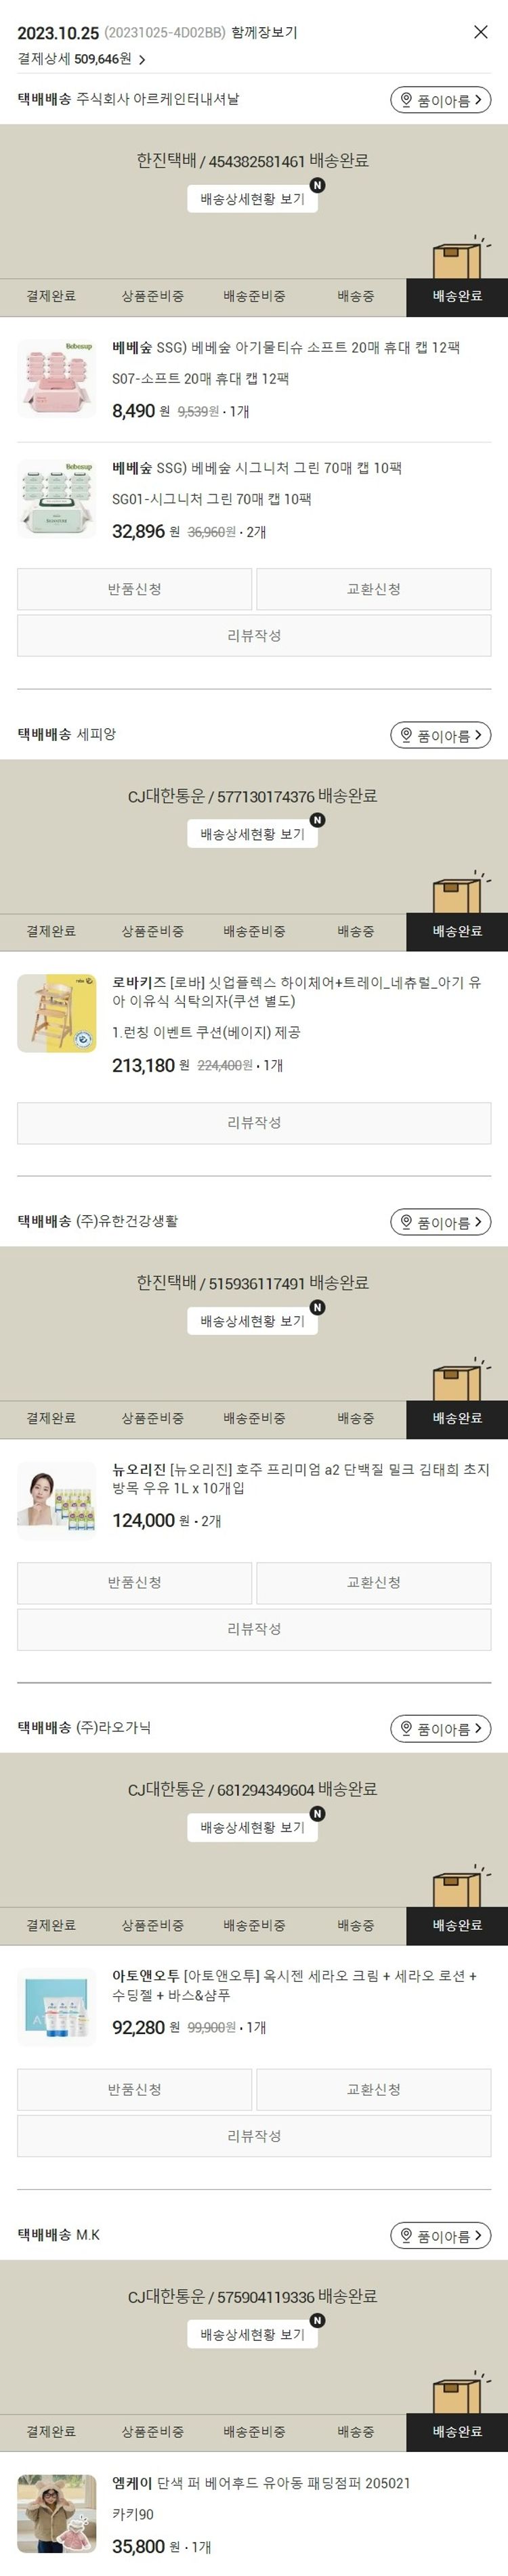This screenshot has height=2576, width=508.
Task: Open 뉴오리진 a2 milk product image
Action: [x=57, y=1500]
